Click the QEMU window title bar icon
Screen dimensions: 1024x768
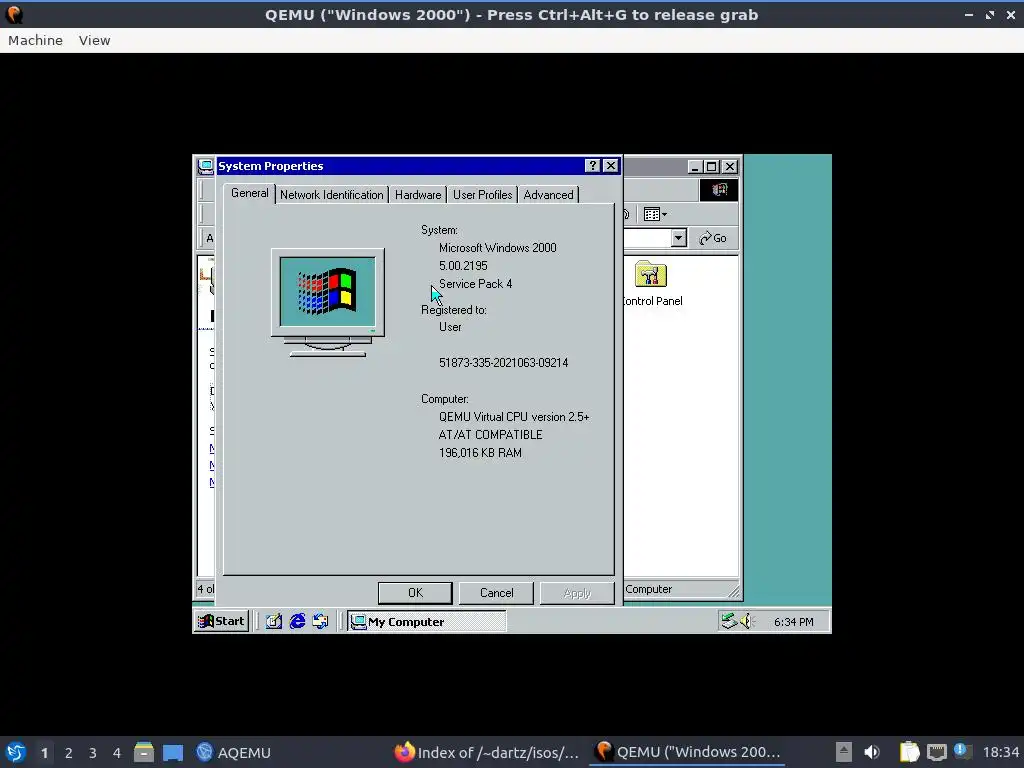tap(14, 14)
